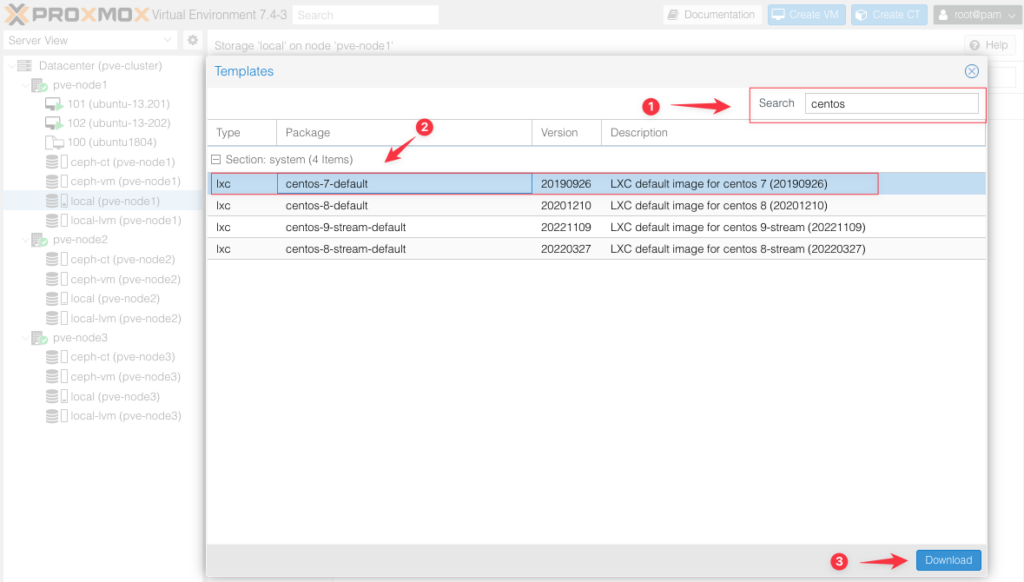The image size is (1024, 582).
Task: Click the ceph-ct (pve-node1) storage icon
Action: tap(56, 162)
